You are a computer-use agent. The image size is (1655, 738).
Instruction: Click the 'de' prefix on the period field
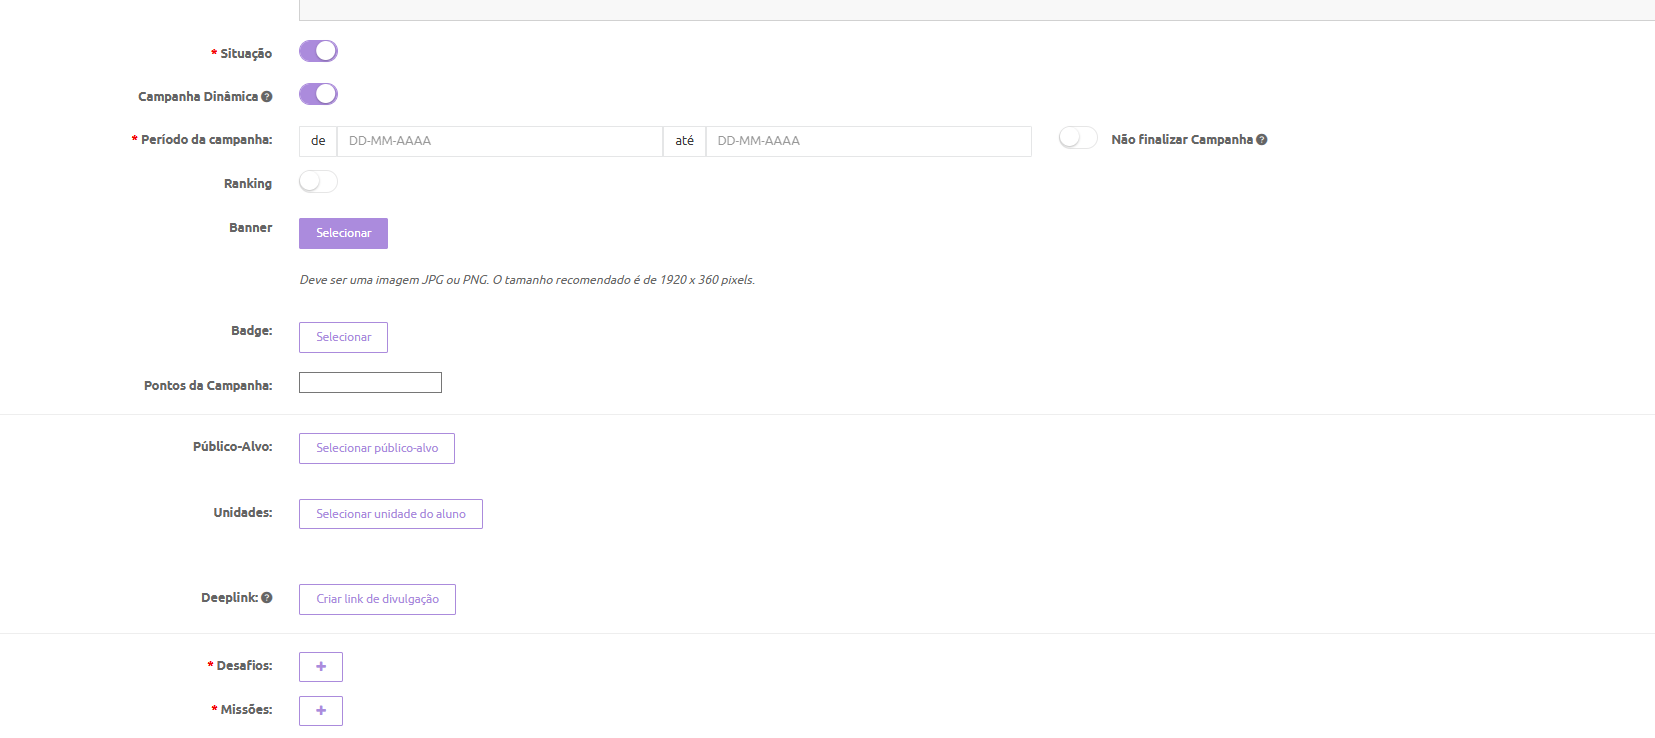click(x=318, y=141)
